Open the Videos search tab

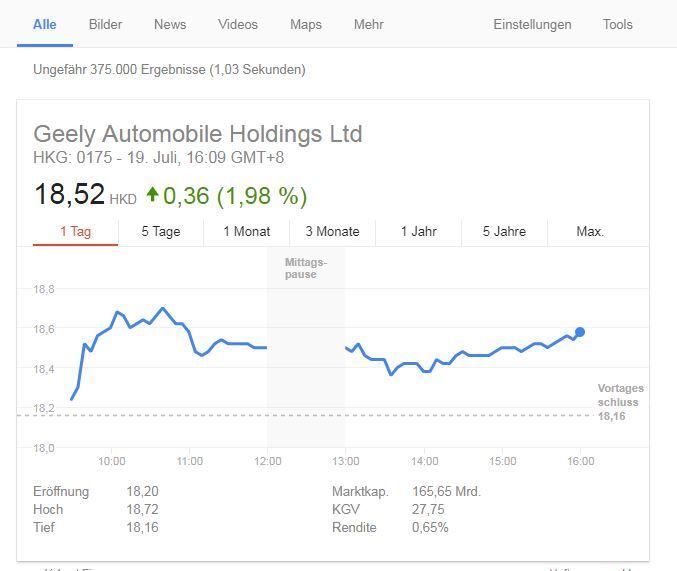point(237,24)
